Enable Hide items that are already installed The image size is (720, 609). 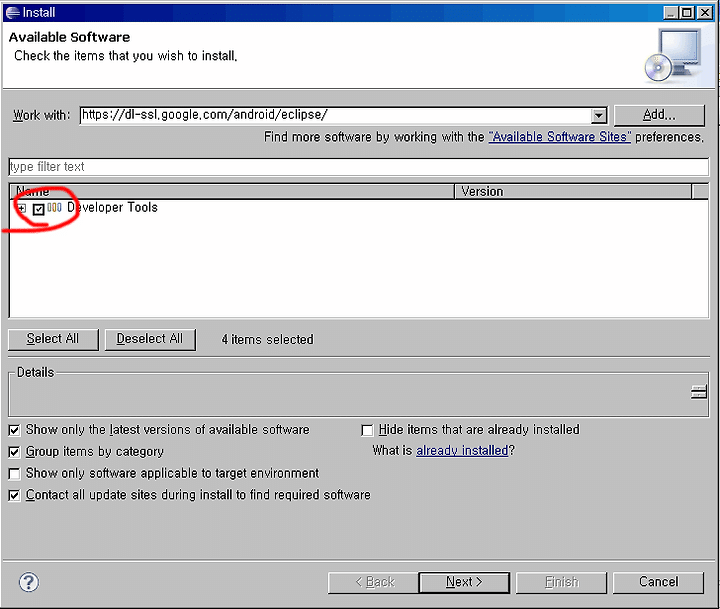point(367,430)
